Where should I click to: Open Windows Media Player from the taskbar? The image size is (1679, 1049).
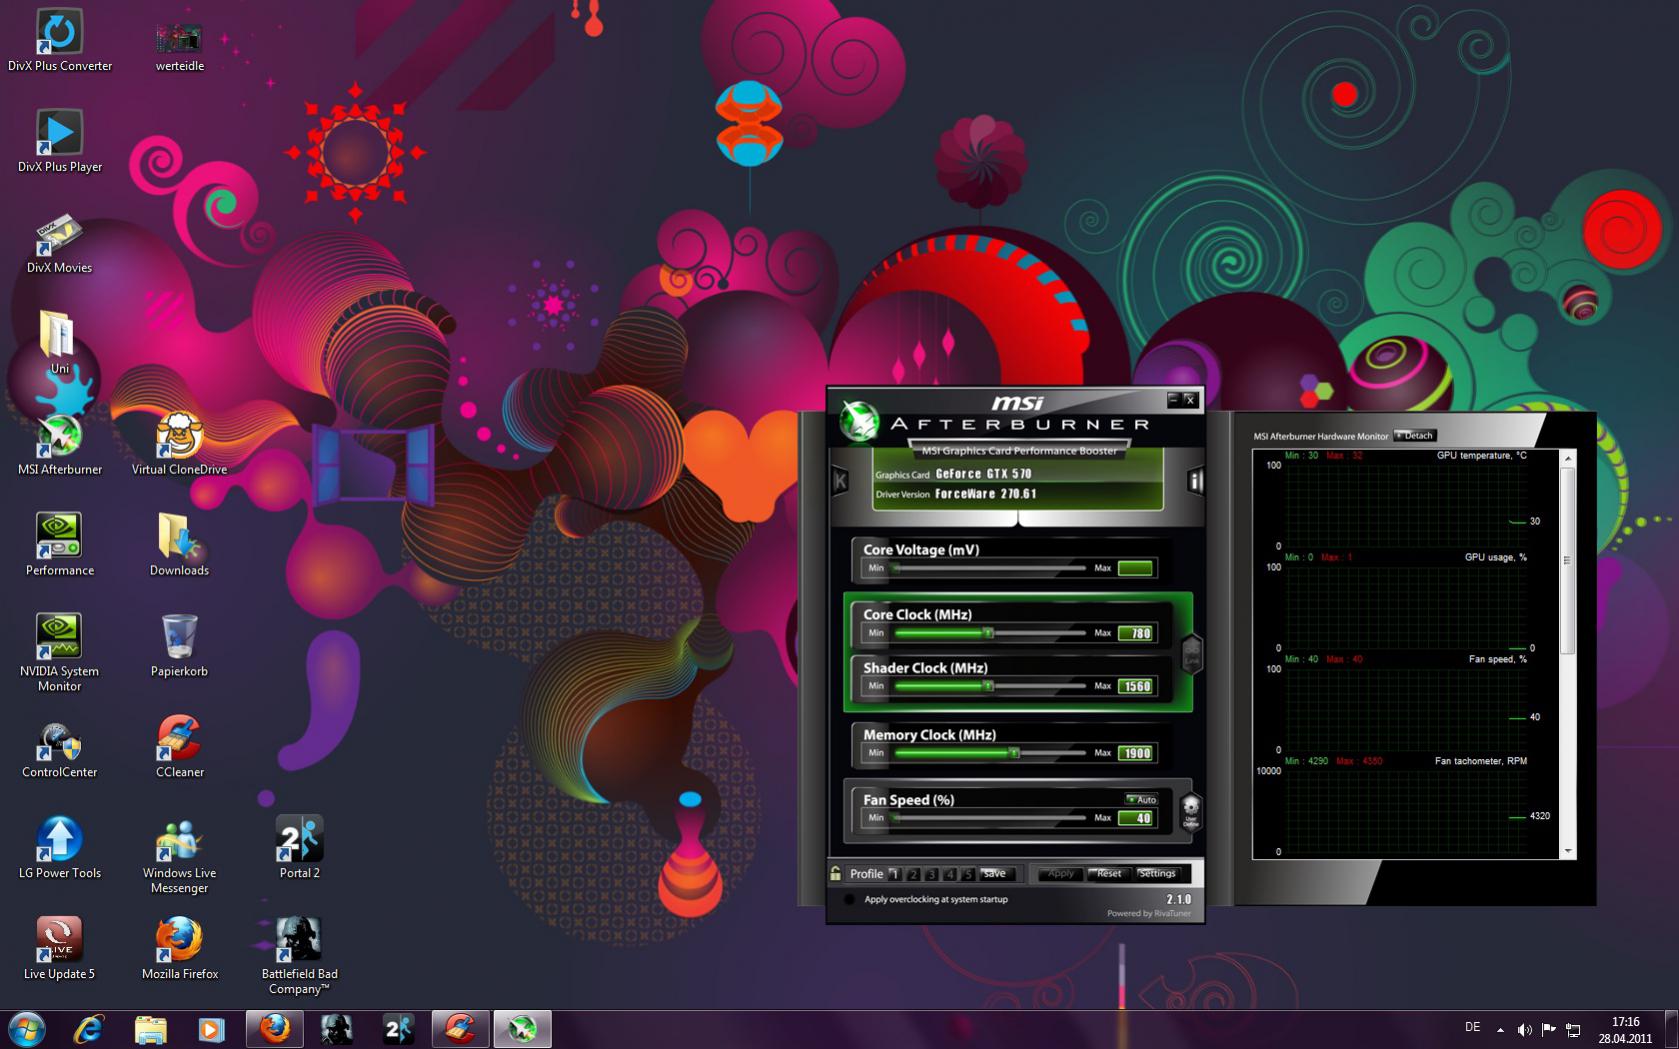[211, 1029]
